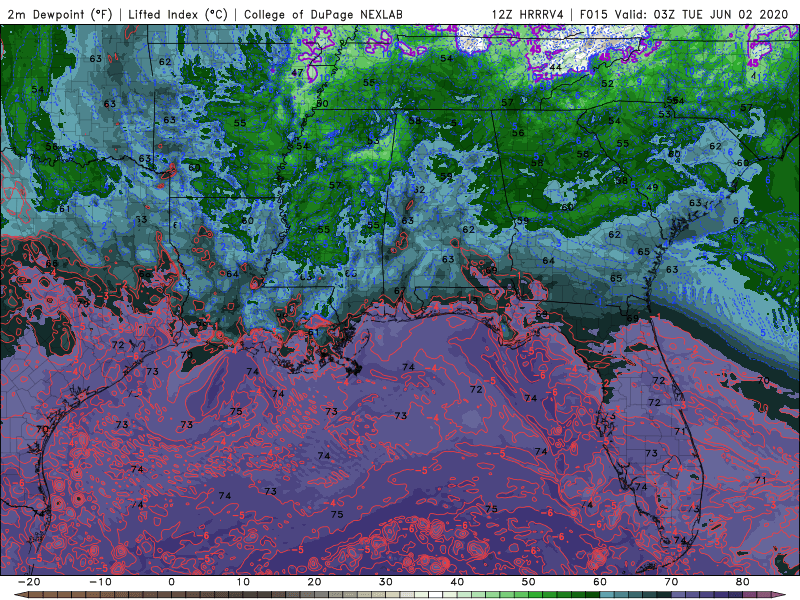Click the right arrow end of the color bar
The height and width of the screenshot is (600, 800).
[x=780, y=594]
